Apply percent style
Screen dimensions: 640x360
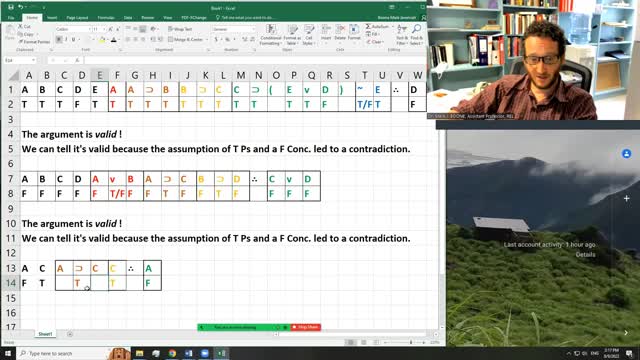coord(227,40)
